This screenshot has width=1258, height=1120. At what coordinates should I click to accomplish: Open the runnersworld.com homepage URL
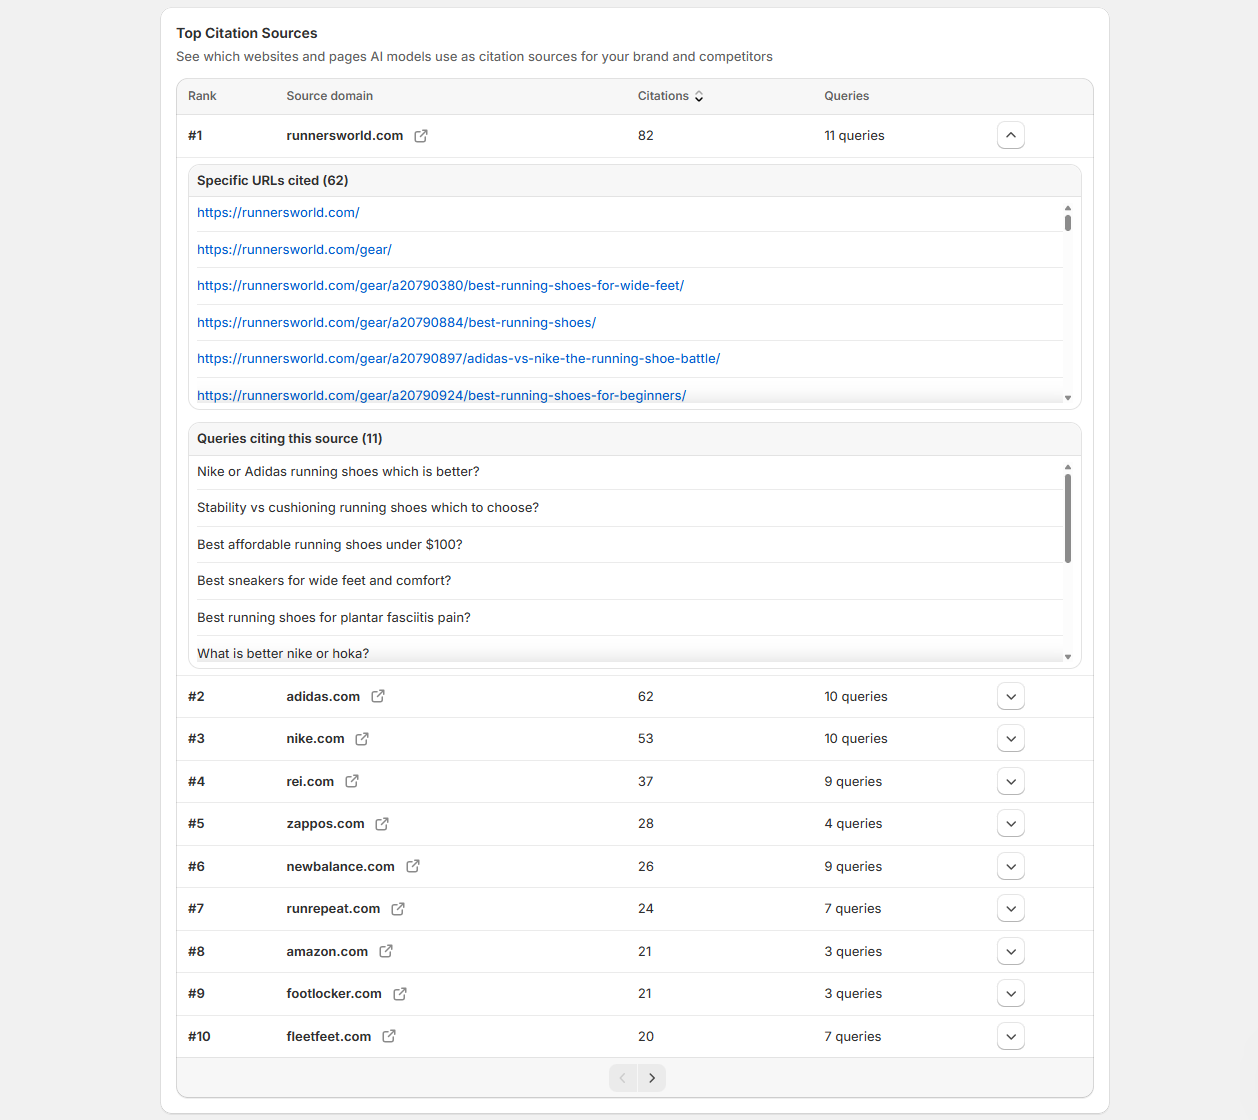[278, 213]
